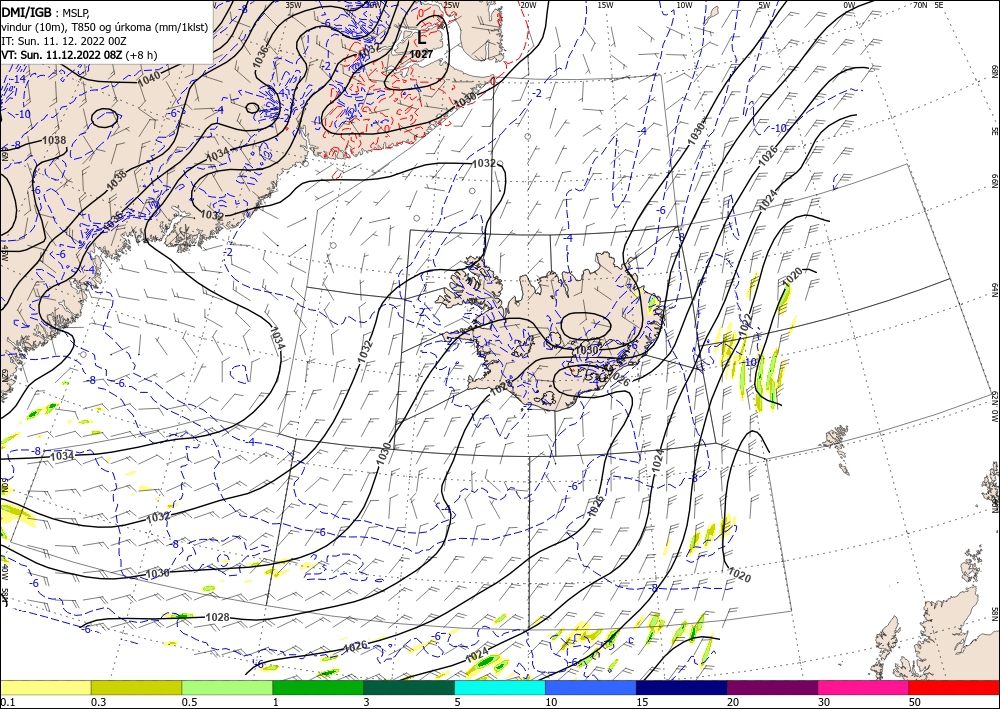Click the '10W' longitude label

tap(684, 5)
